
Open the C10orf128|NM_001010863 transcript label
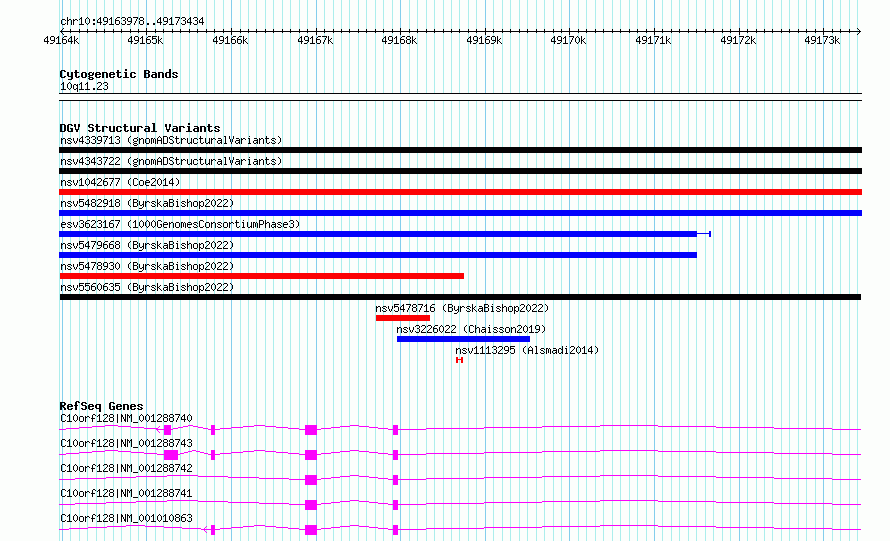(126, 518)
